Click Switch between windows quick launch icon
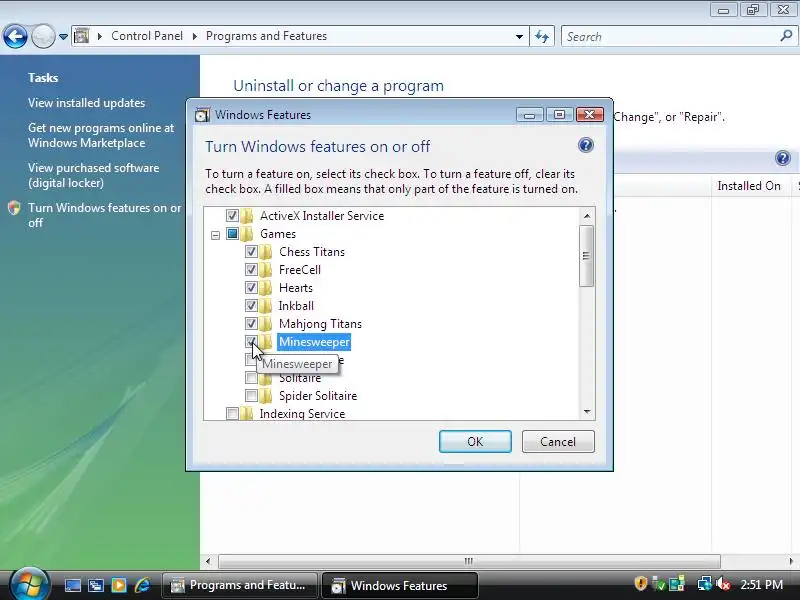The image size is (800, 600). click(95, 585)
